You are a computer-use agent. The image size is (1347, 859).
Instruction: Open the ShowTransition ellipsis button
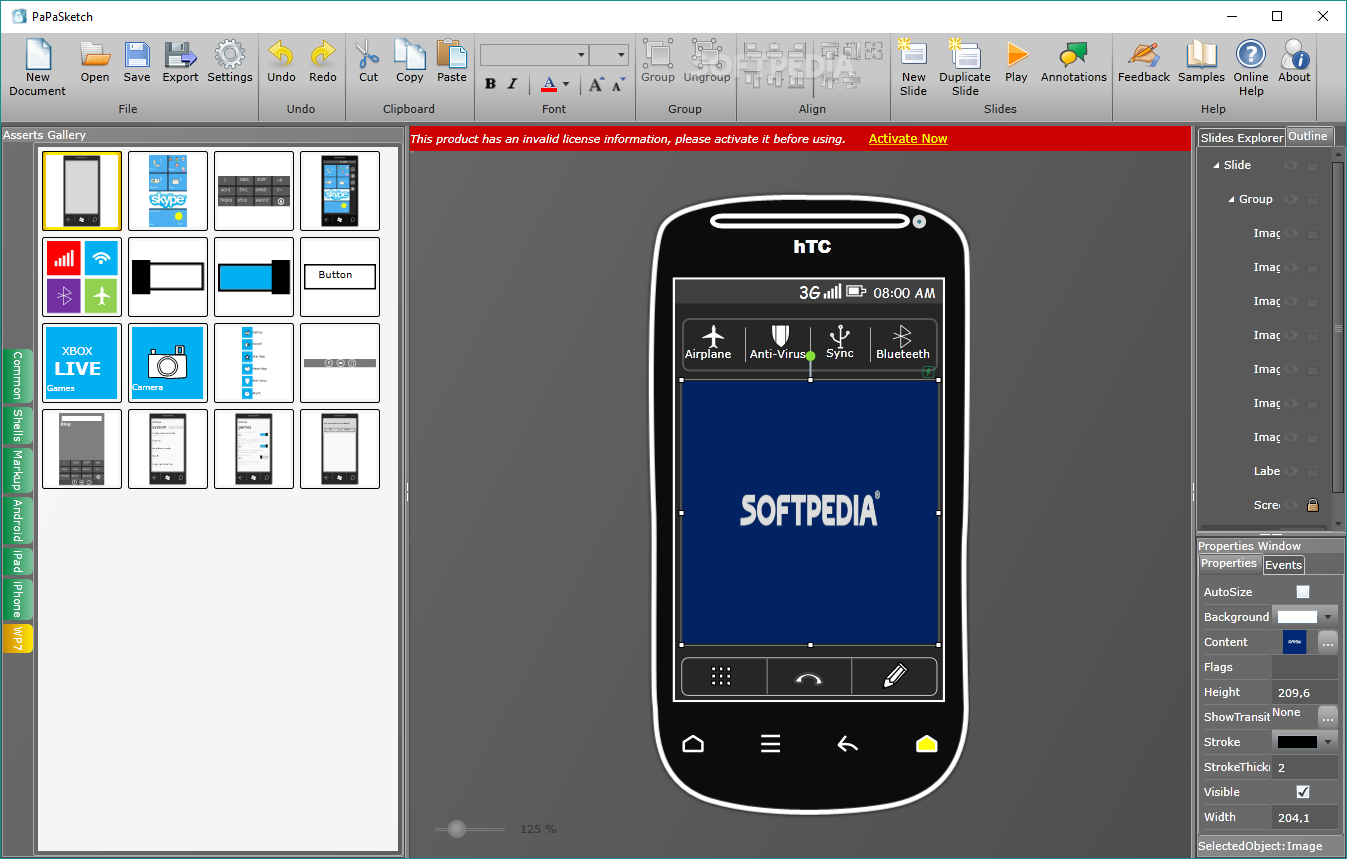(1327, 716)
